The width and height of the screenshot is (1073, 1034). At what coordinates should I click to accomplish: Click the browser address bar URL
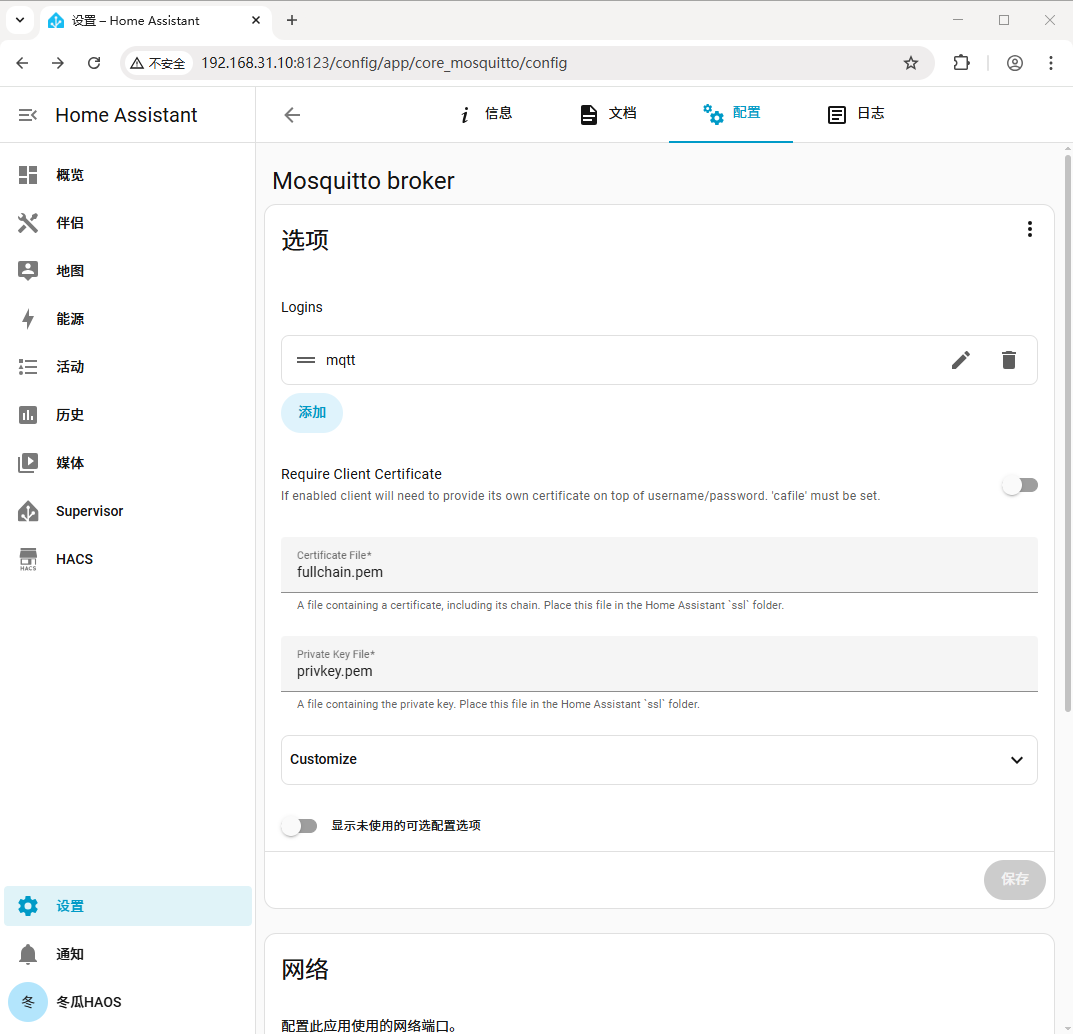tap(384, 63)
